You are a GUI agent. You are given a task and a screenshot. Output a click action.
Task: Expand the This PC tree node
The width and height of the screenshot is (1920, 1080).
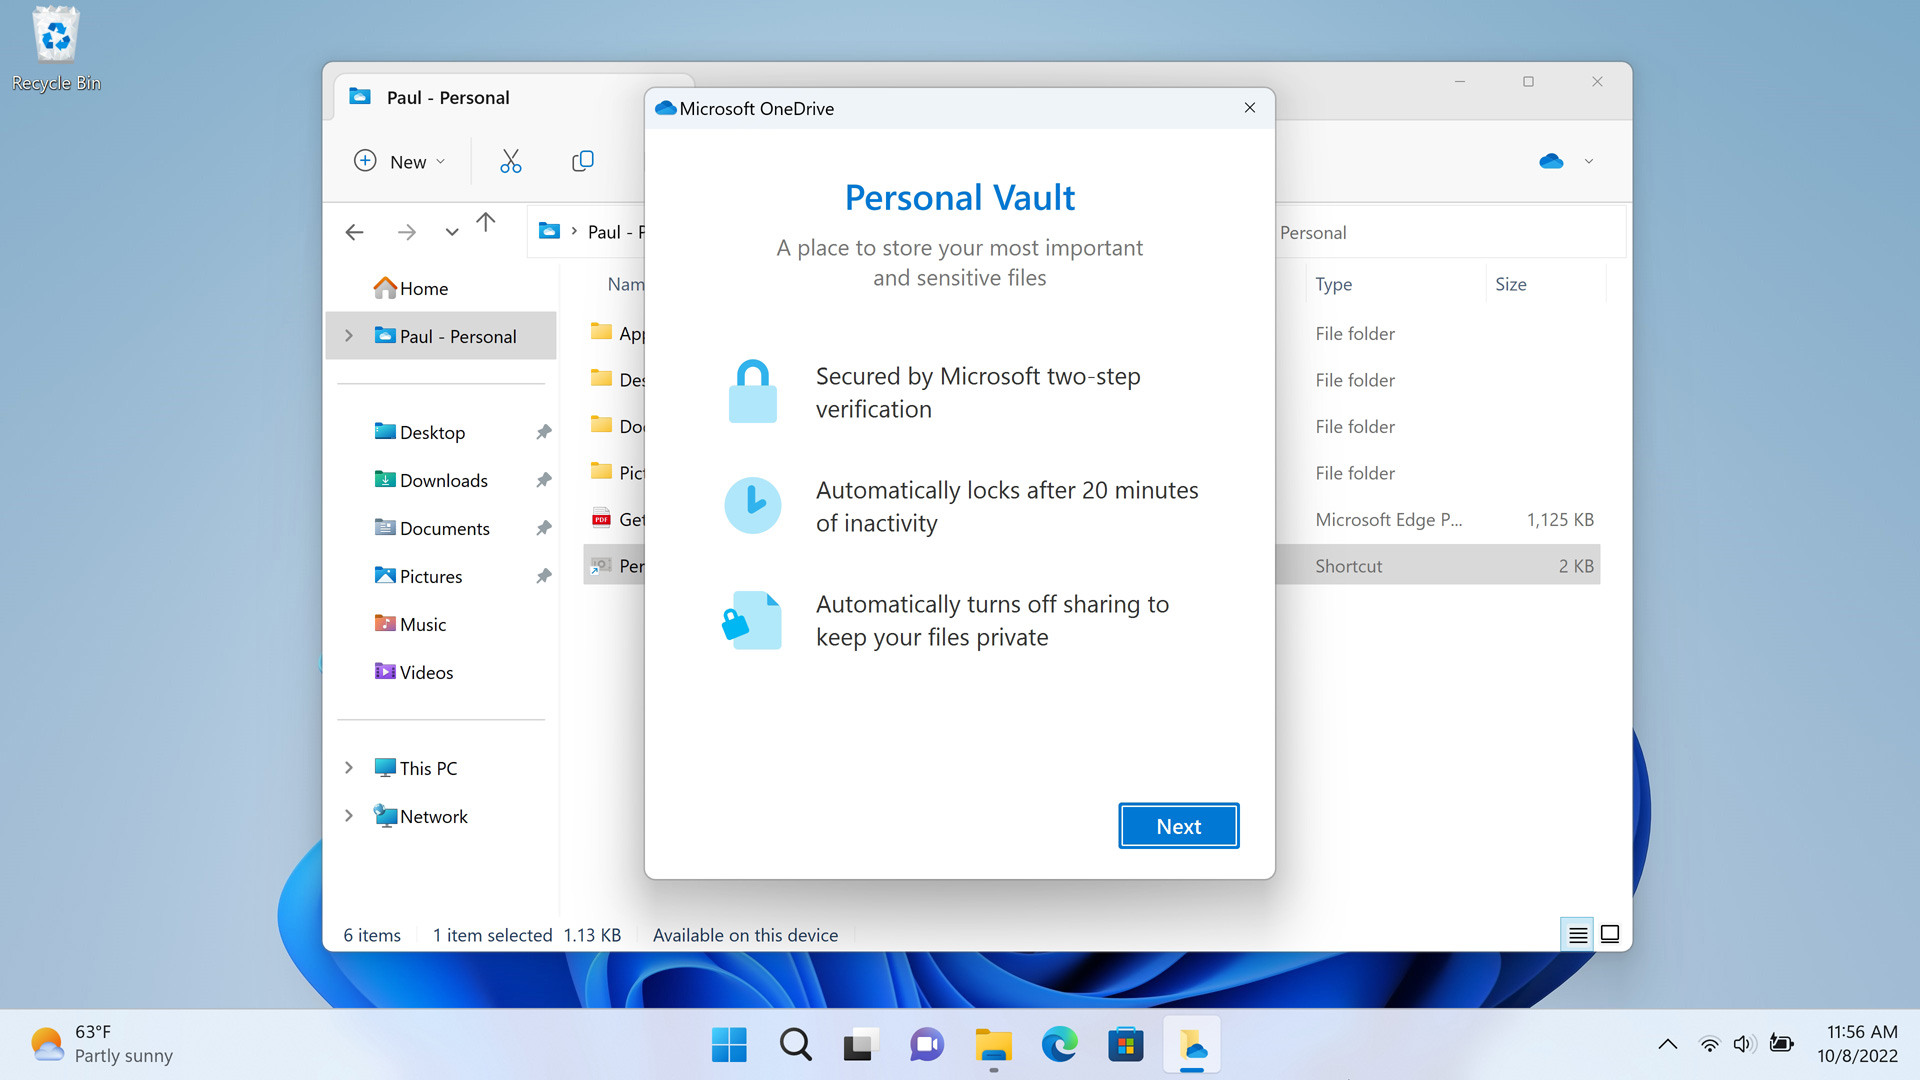[349, 768]
